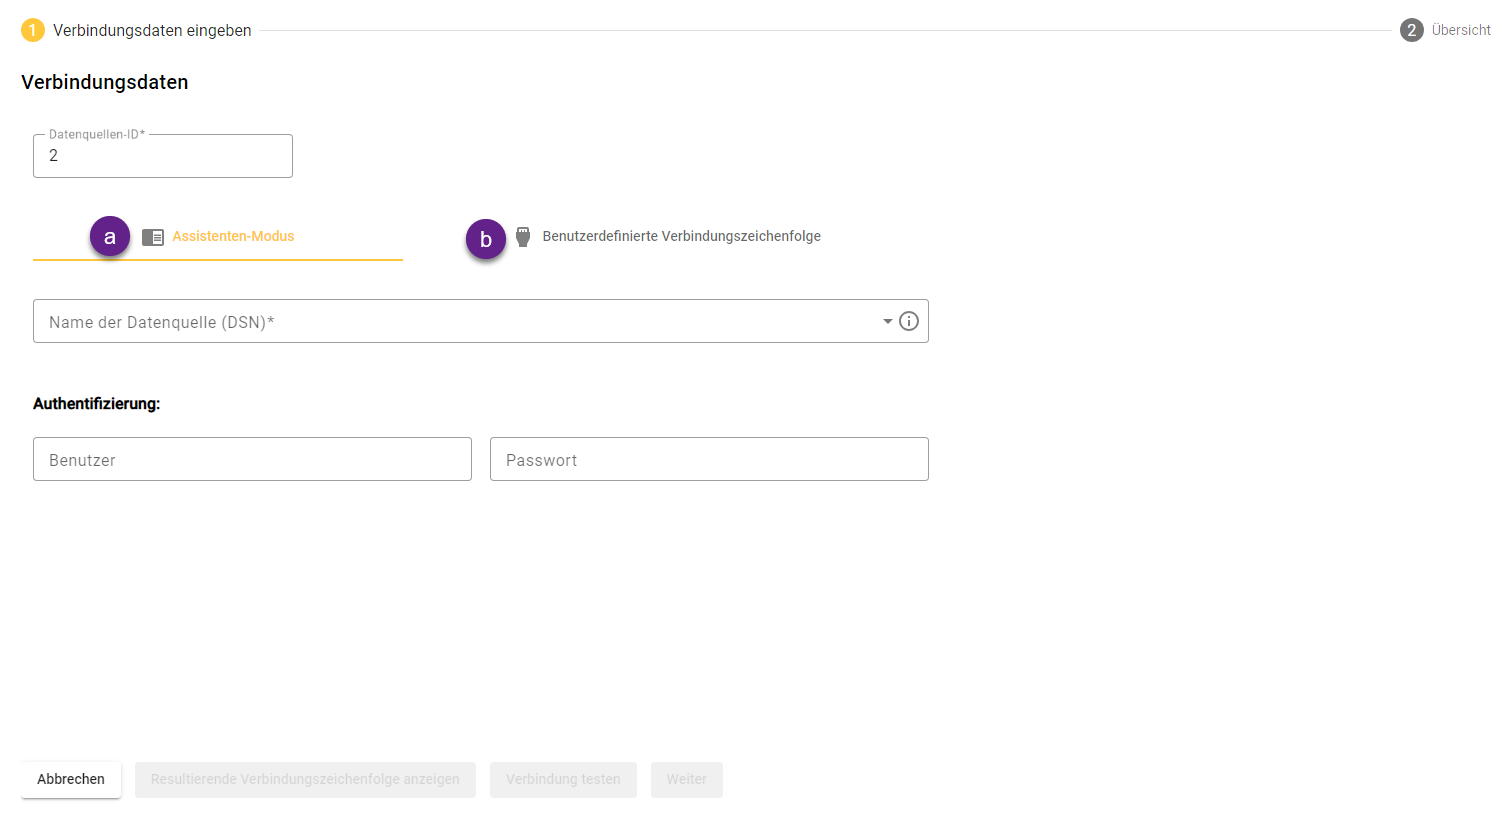
Task: Click the Assistenten-Modus panel icon
Action: click(x=153, y=237)
